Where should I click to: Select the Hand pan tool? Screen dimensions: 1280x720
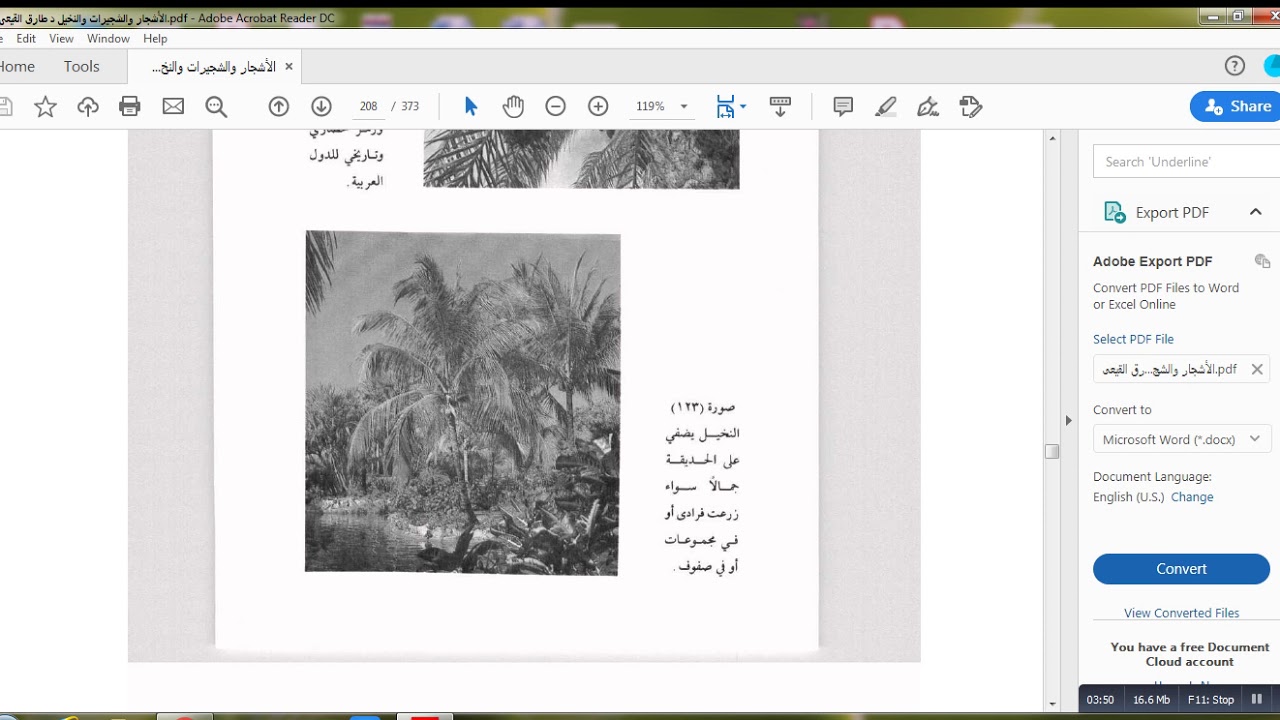513,106
